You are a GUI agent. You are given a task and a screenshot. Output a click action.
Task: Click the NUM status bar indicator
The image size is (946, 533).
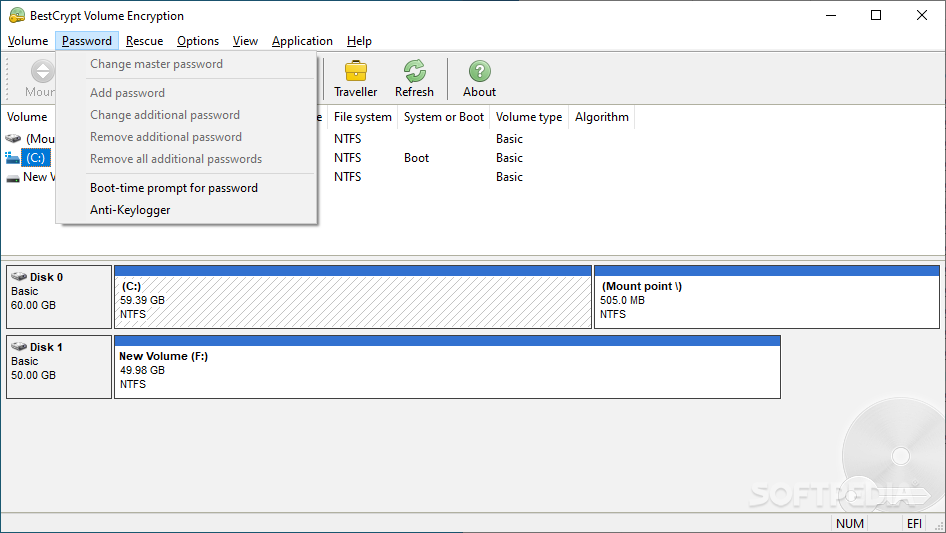pos(849,523)
